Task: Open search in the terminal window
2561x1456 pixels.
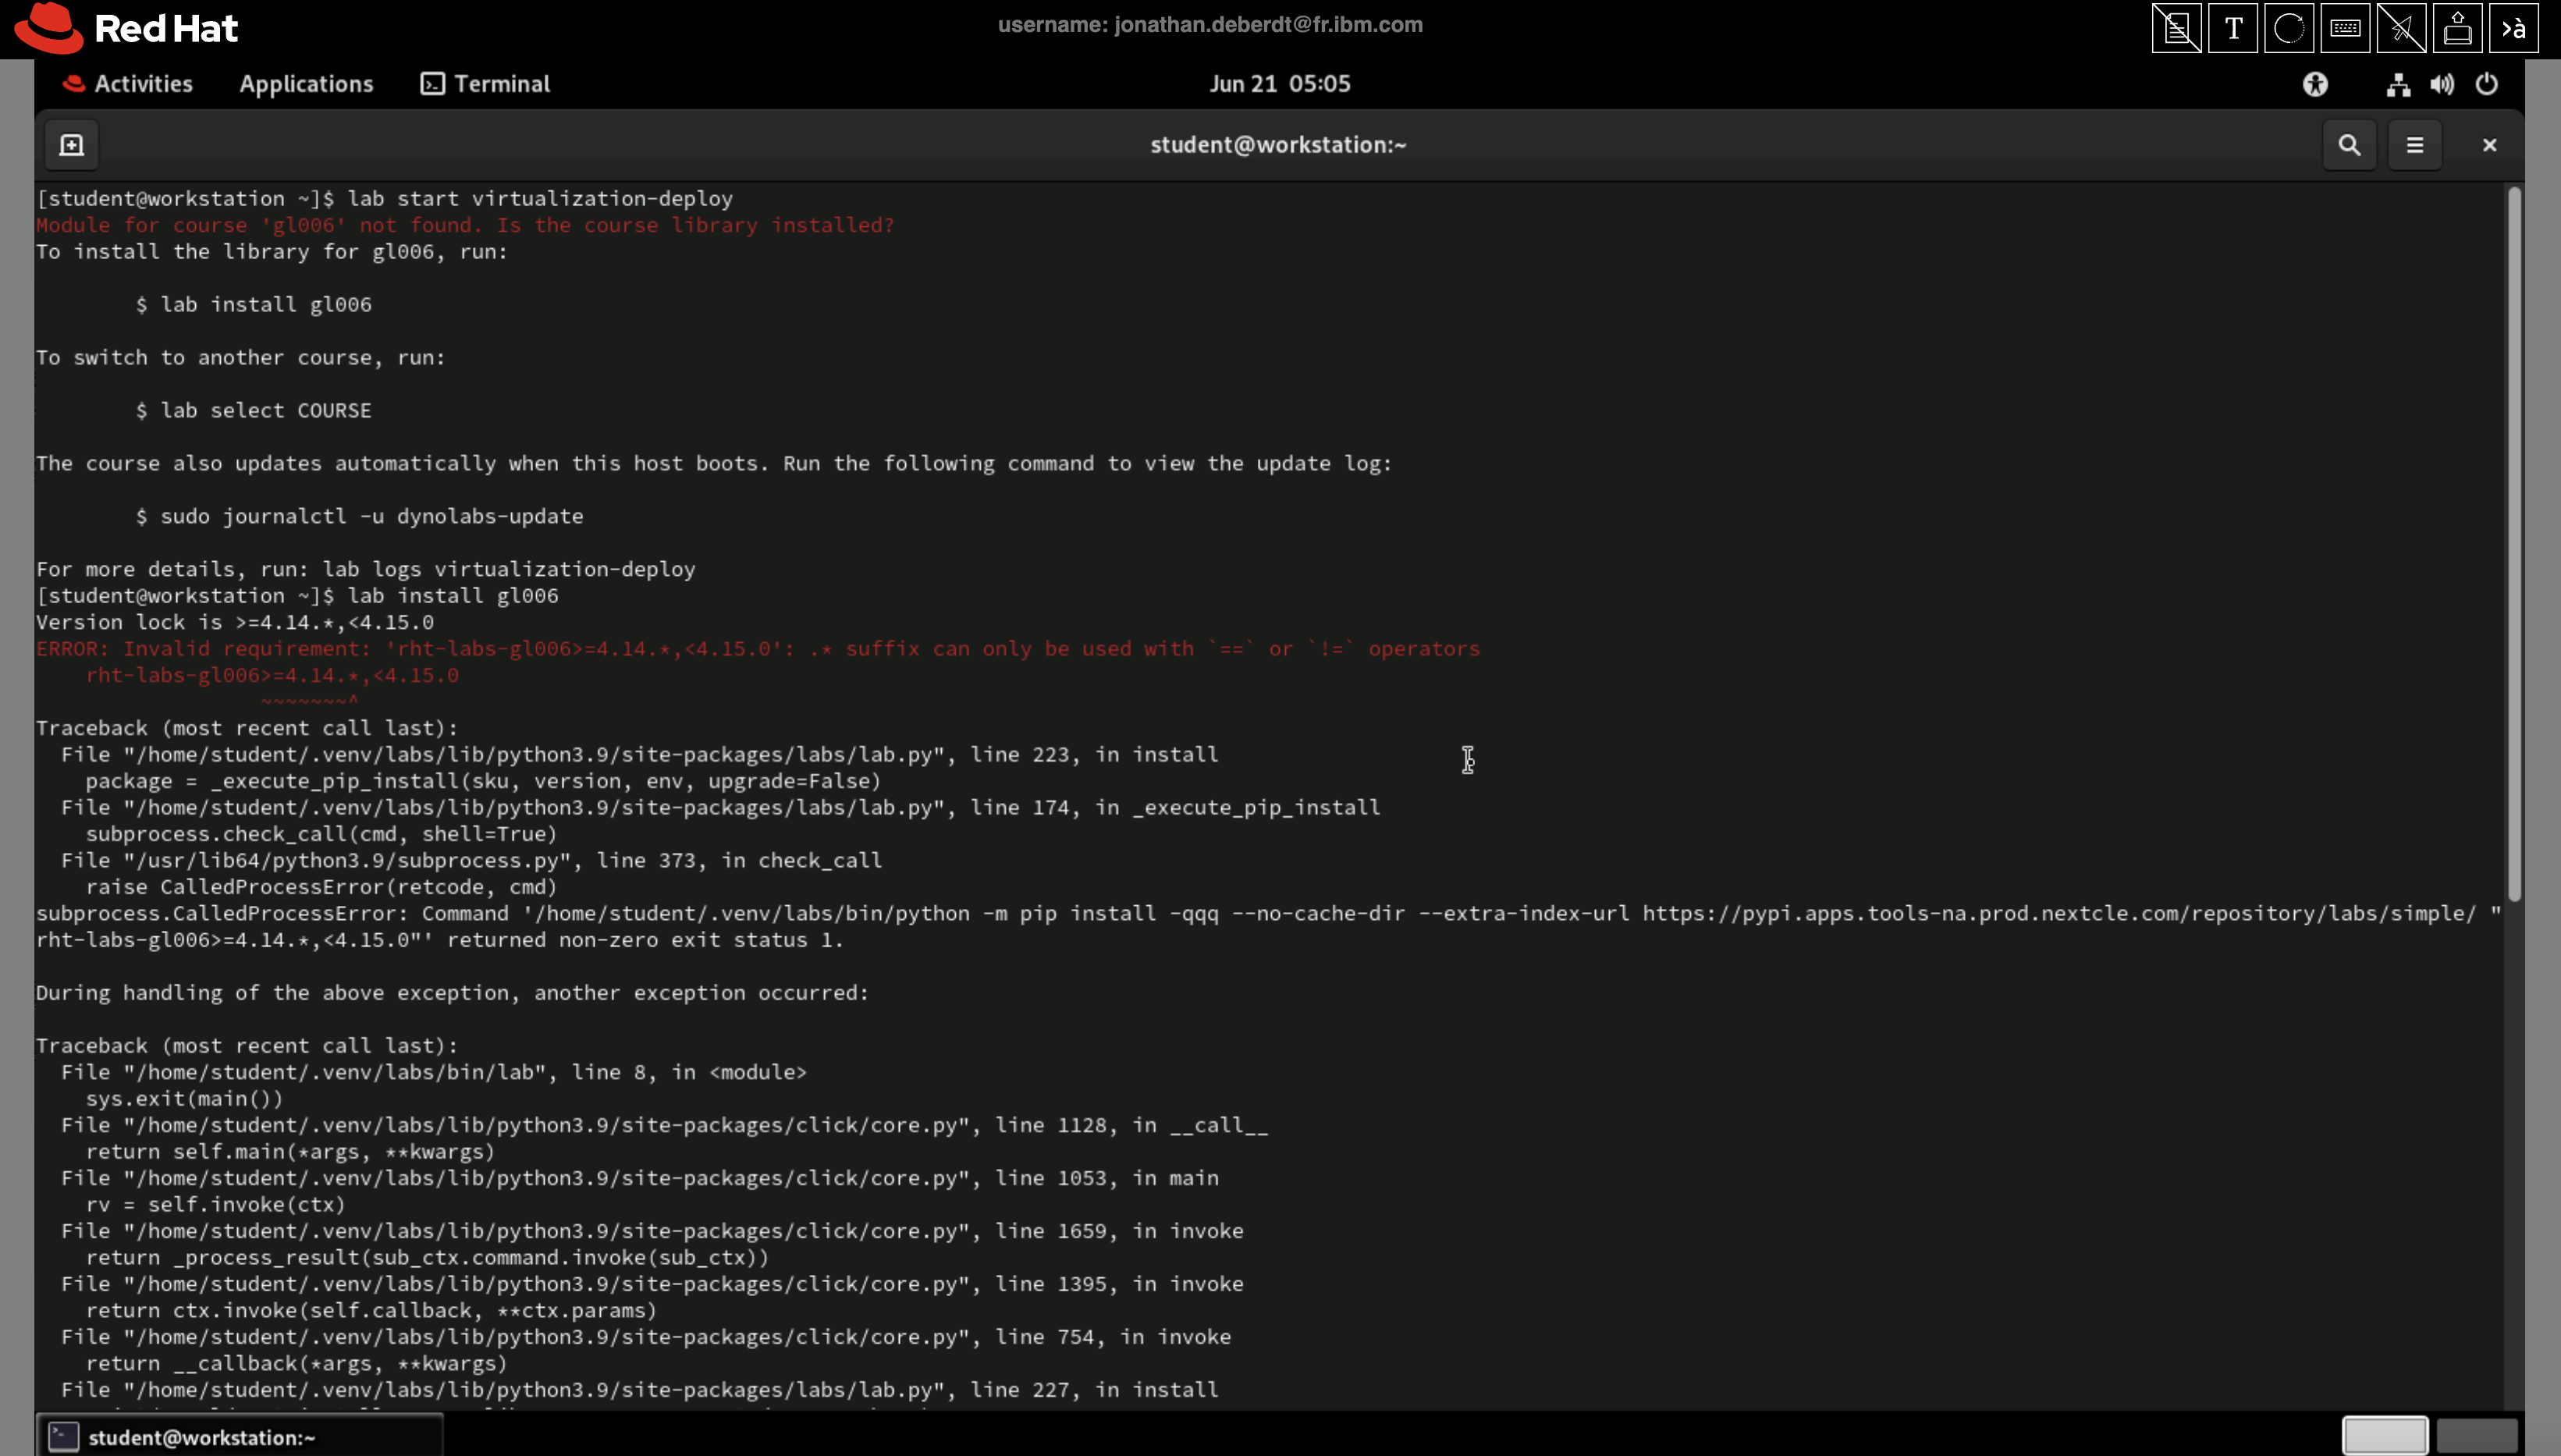Action: click(2349, 144)
